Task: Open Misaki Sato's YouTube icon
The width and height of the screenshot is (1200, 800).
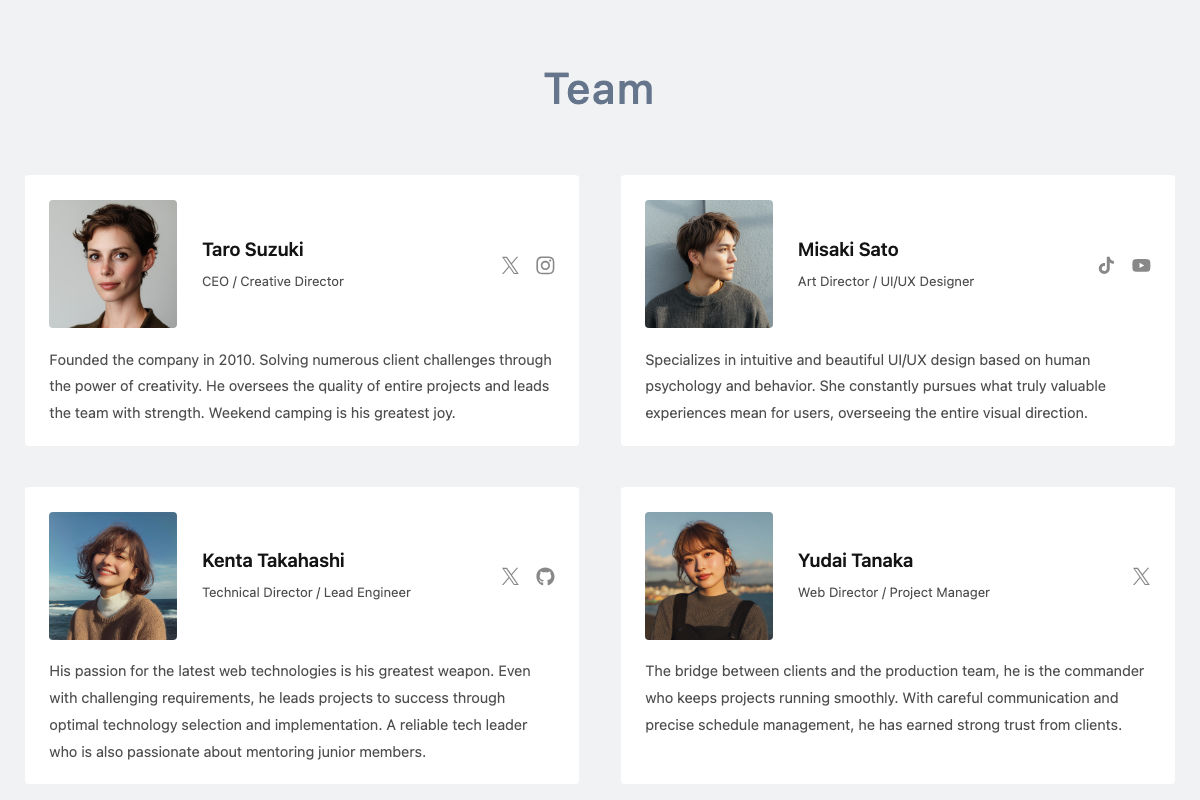Action: coord(1141,265)
